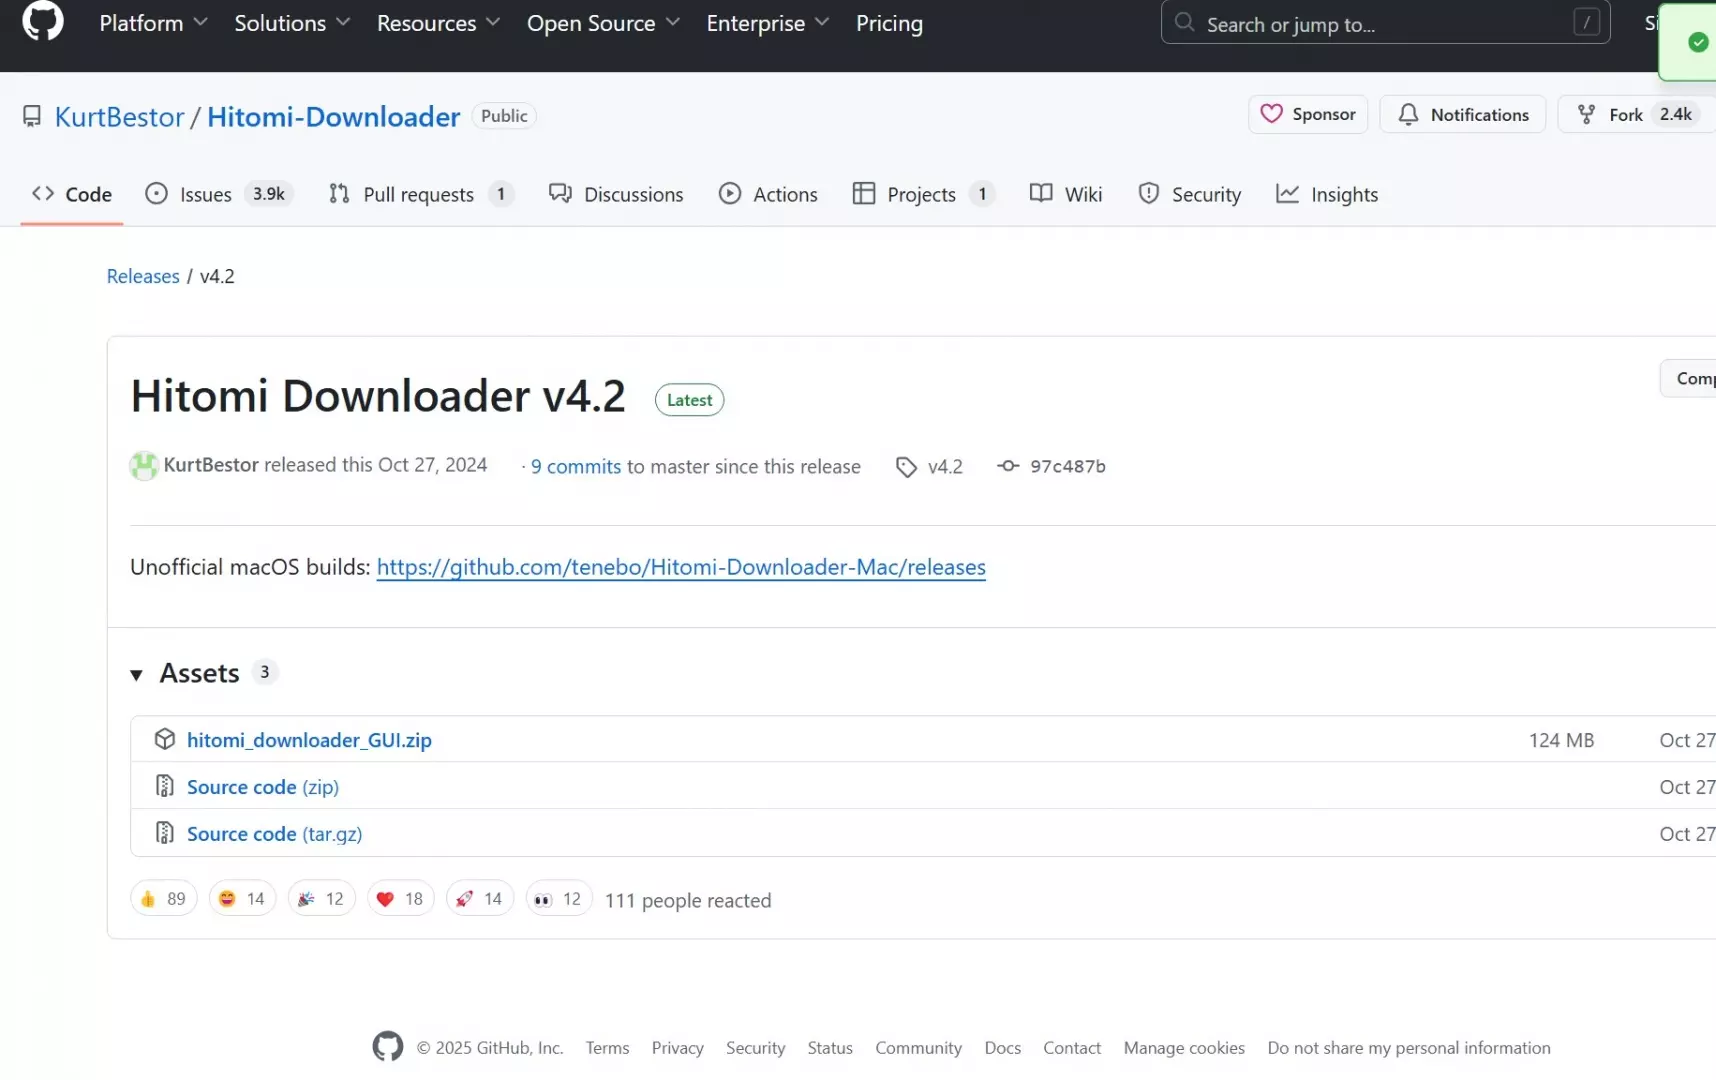Image resolution: width=1716 pixels, height=1080 pixels.
Task: Switch to the Discussions tab
Action: 616,194
